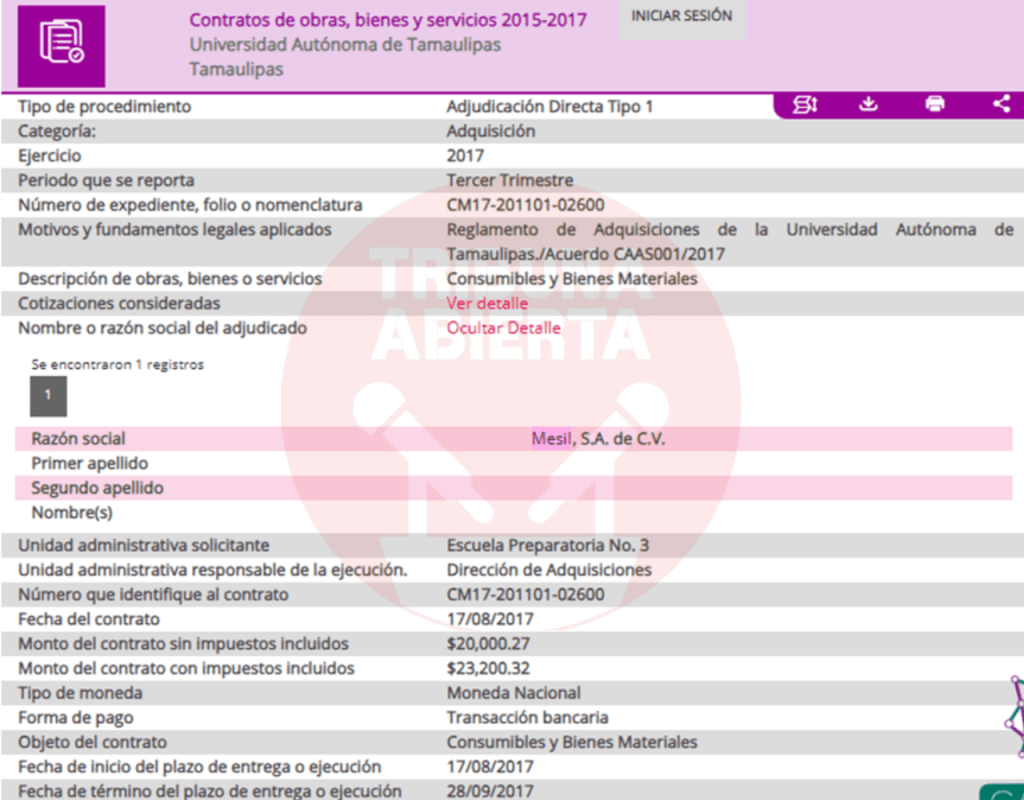Click the Mesil, S.A. de C.V. company name
Image resolution: width=1024 pixels, height=800 pixels.
598,439
